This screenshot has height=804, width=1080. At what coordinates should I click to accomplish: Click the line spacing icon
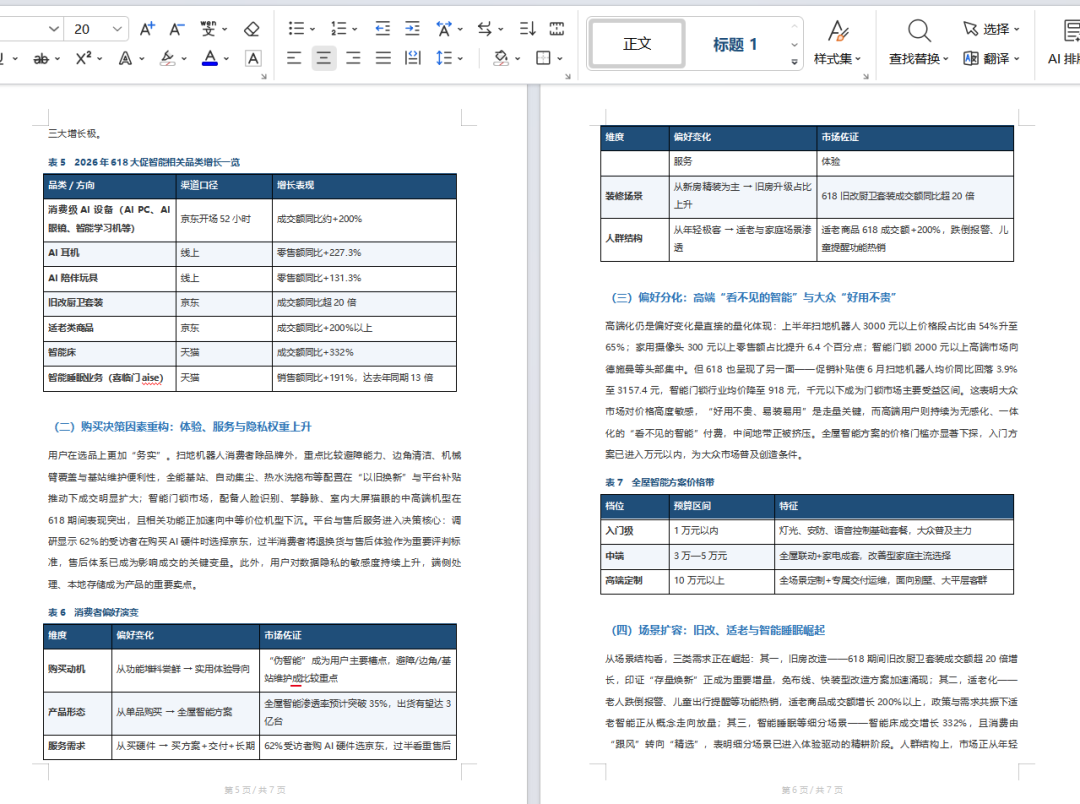click(444, 58)
